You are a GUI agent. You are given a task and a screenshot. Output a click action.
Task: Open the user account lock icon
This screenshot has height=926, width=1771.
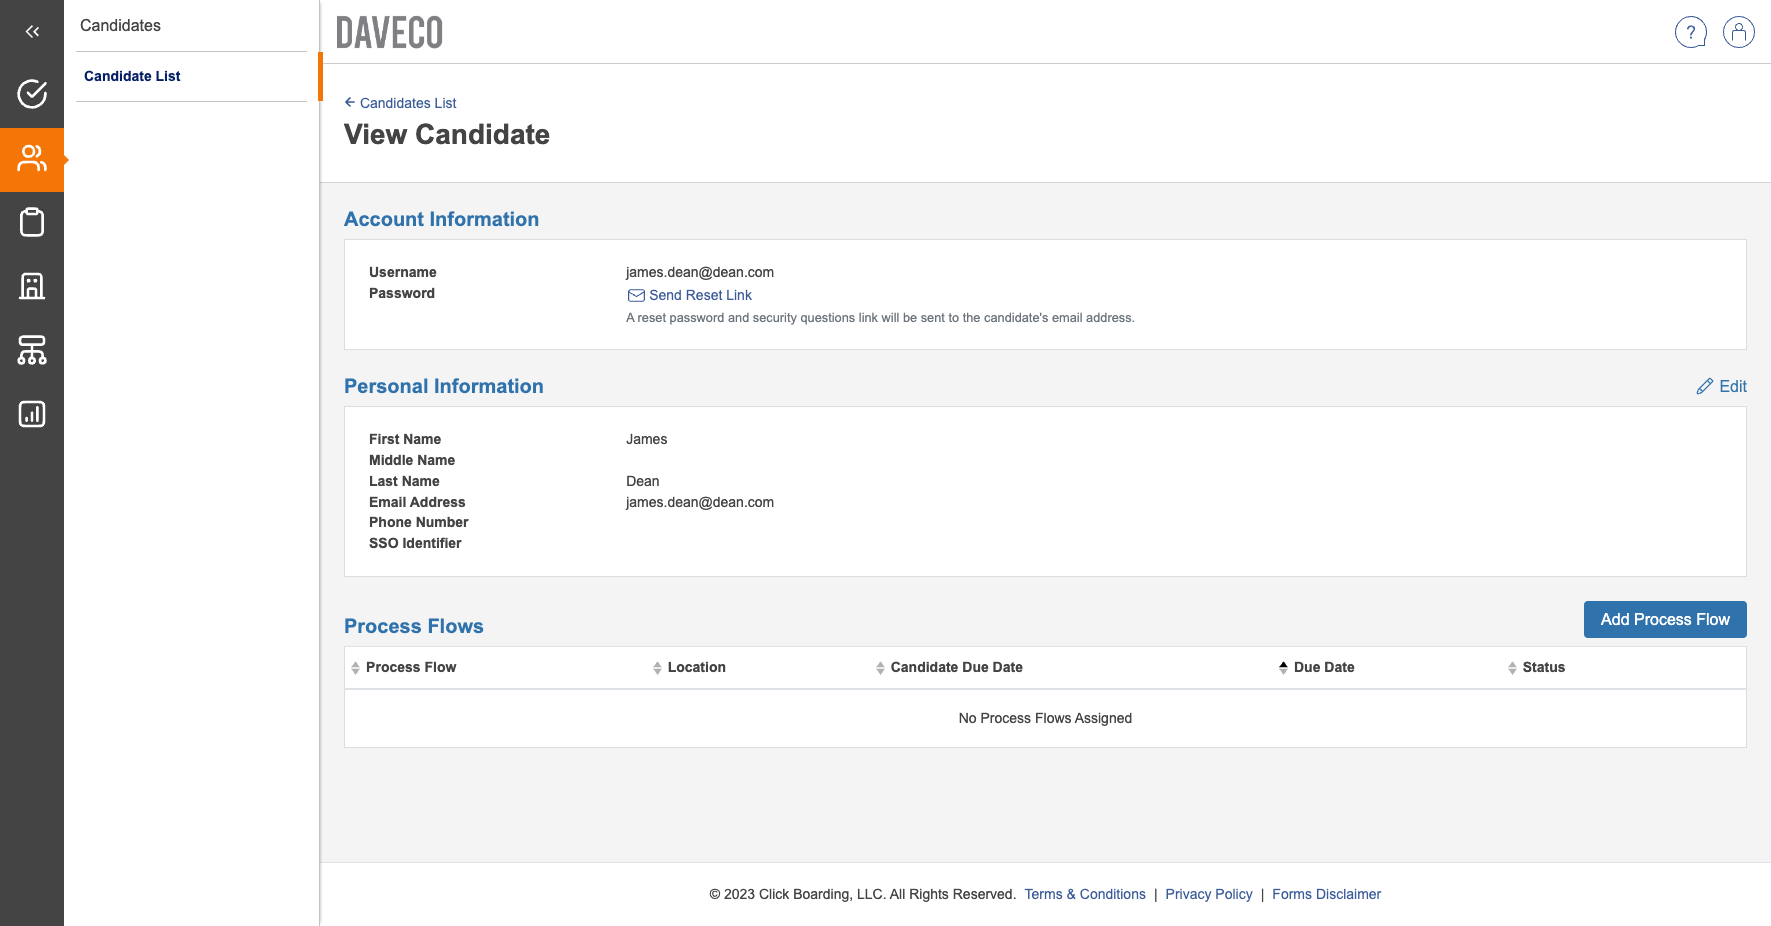[1738, 32]
